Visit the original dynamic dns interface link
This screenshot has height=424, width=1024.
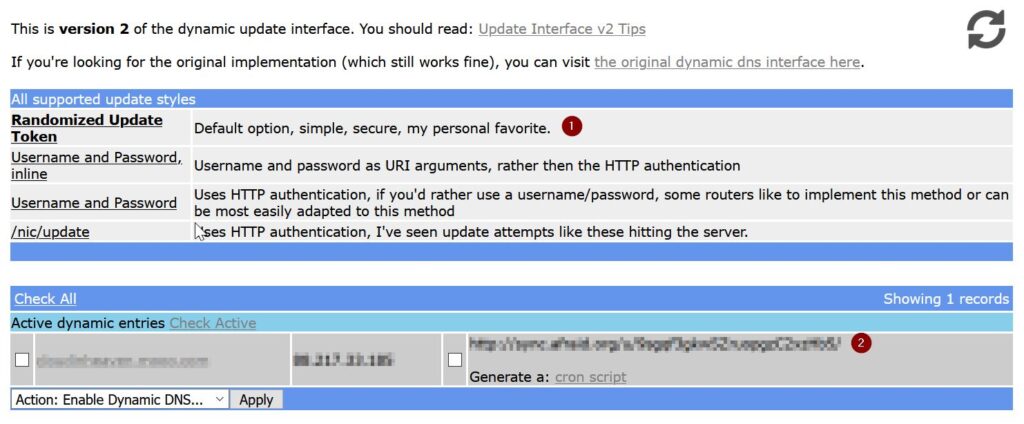click(x=727, y=62)
